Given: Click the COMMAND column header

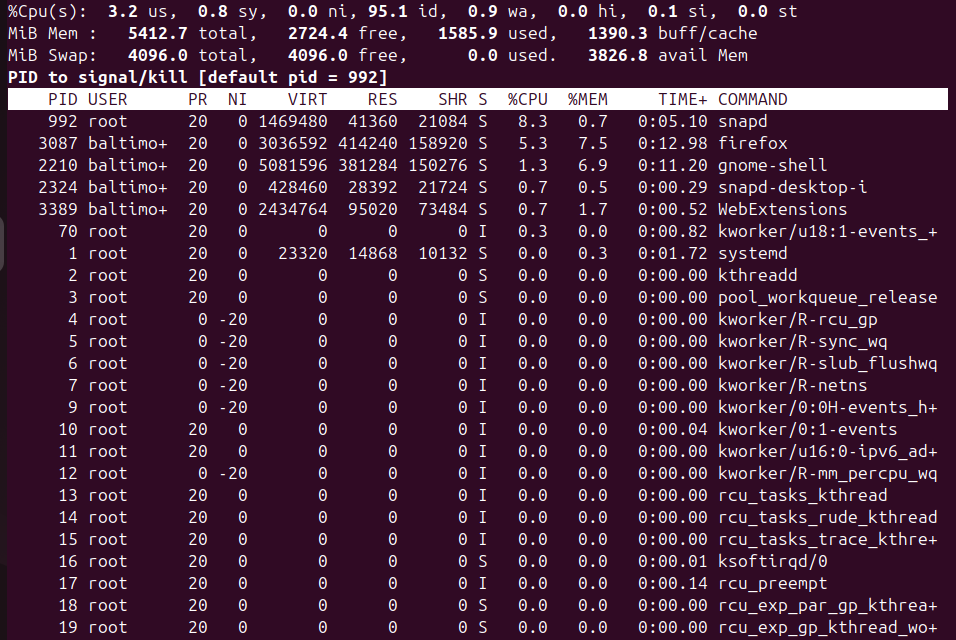Looking at the screenshot, I should coord(752,99).
